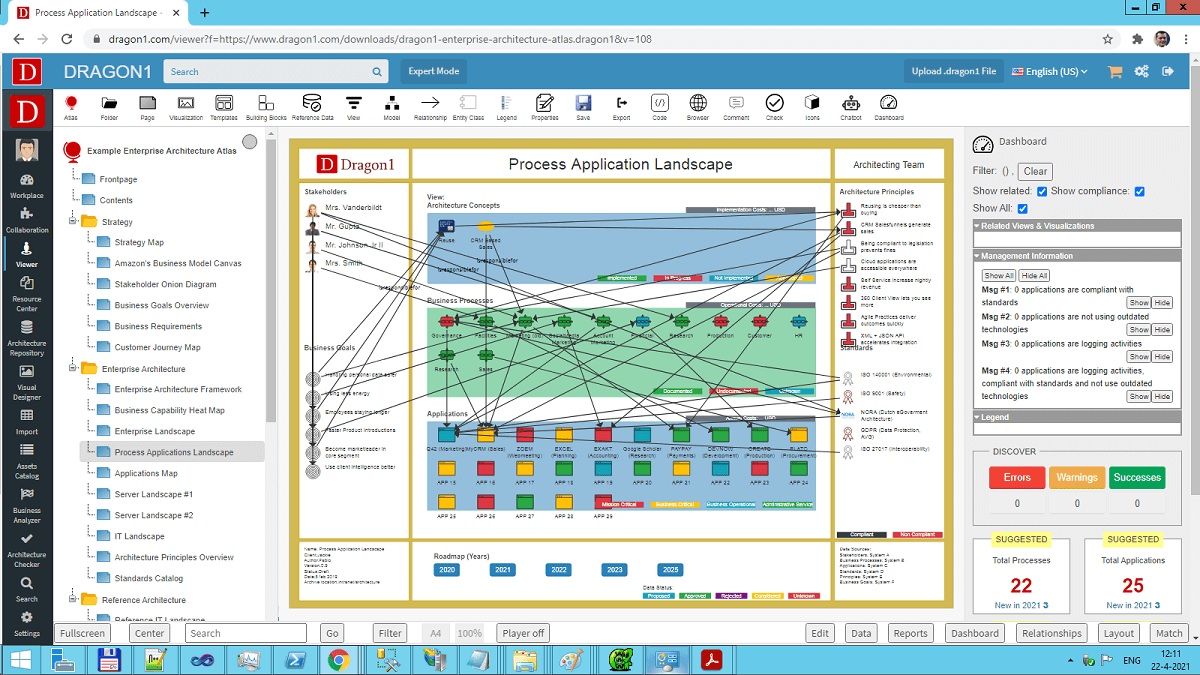Open the Icons cube tool

point(813,107)
